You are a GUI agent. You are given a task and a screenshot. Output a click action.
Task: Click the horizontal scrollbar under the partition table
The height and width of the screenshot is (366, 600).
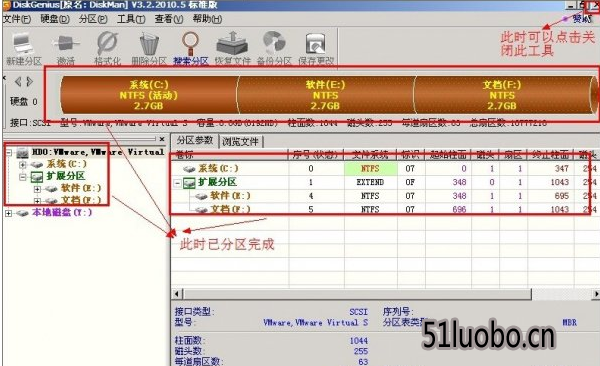(x=385, y=294)
